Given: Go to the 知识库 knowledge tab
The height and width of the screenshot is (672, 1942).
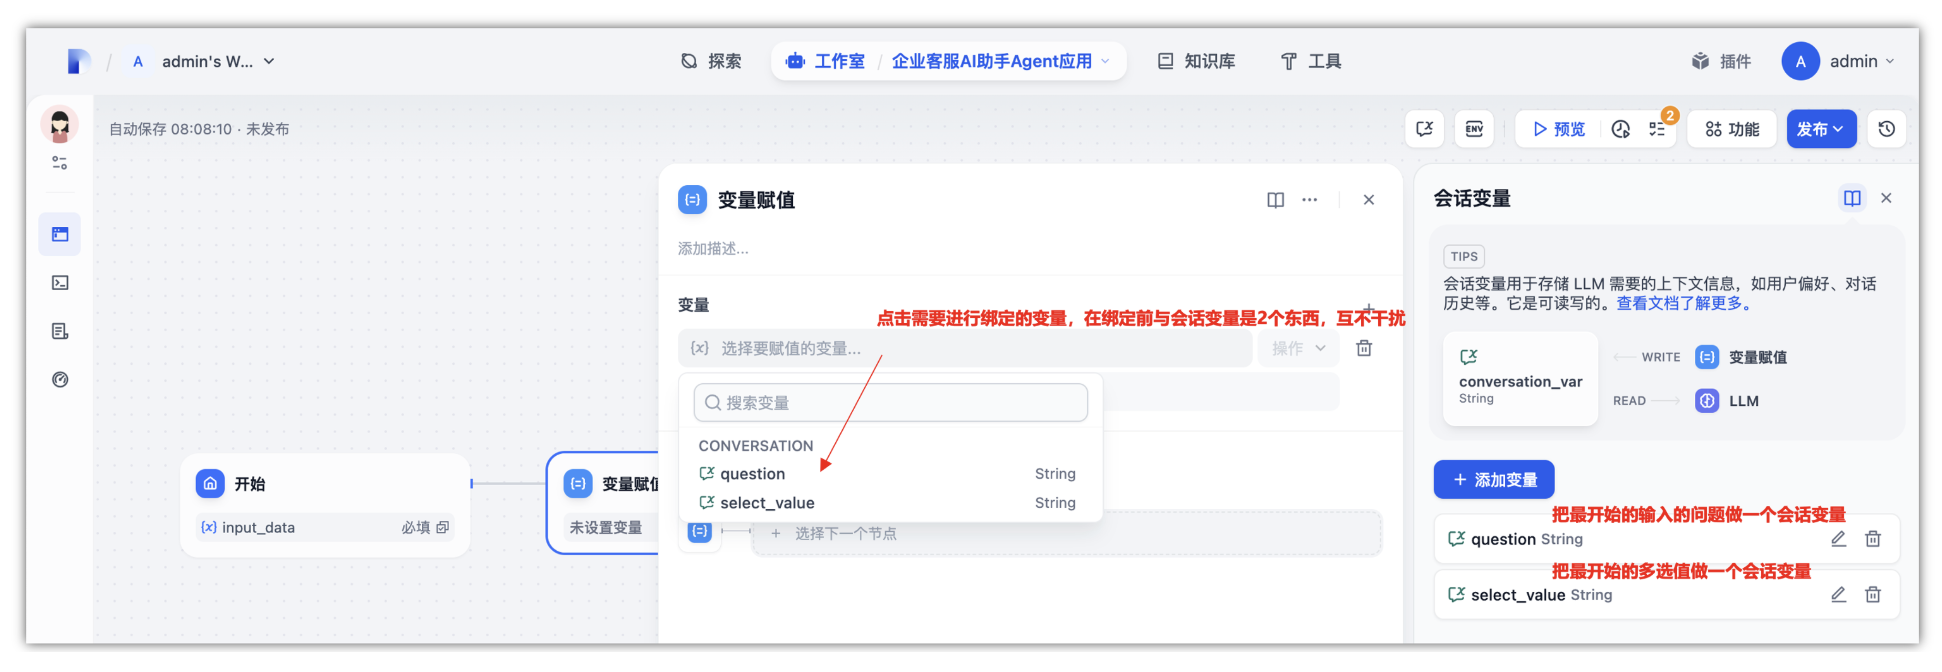Looking at the screenshot, I should 1196,61.
